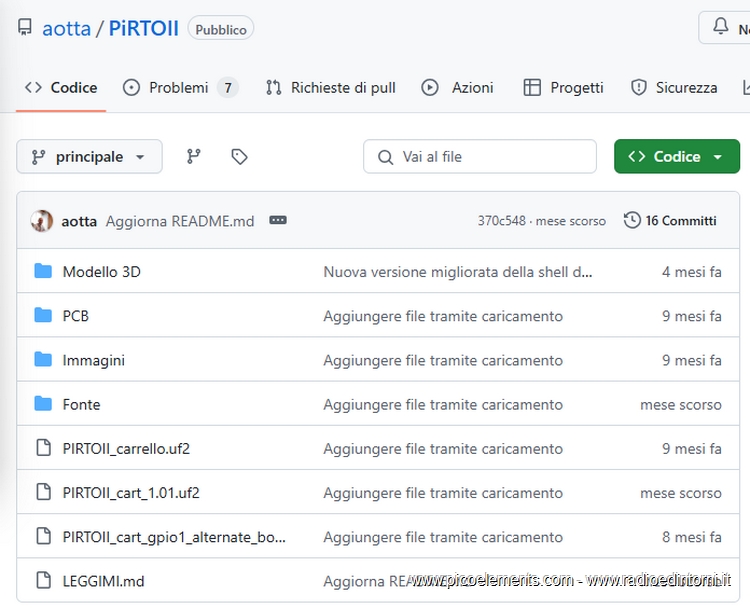Click the folder icon for Modello 3D

[43, 271]
